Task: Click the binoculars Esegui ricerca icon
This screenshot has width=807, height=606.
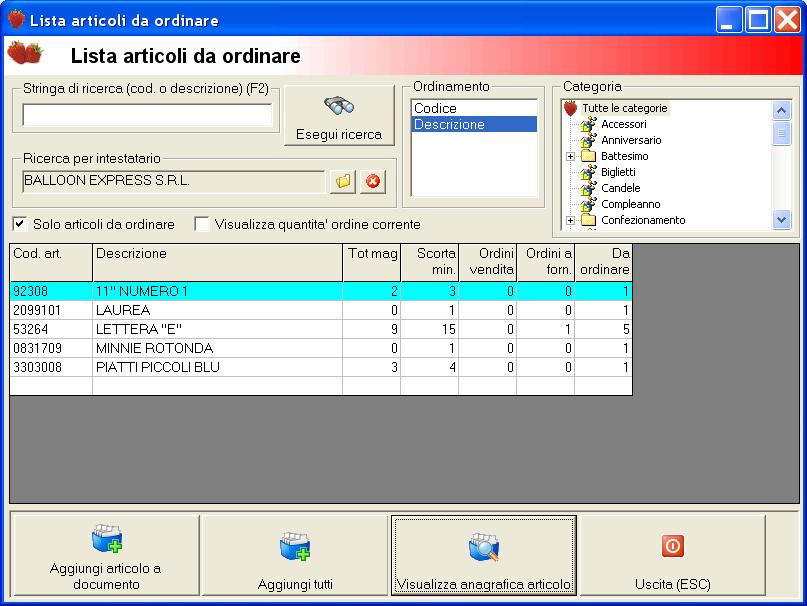Action: 339,106
